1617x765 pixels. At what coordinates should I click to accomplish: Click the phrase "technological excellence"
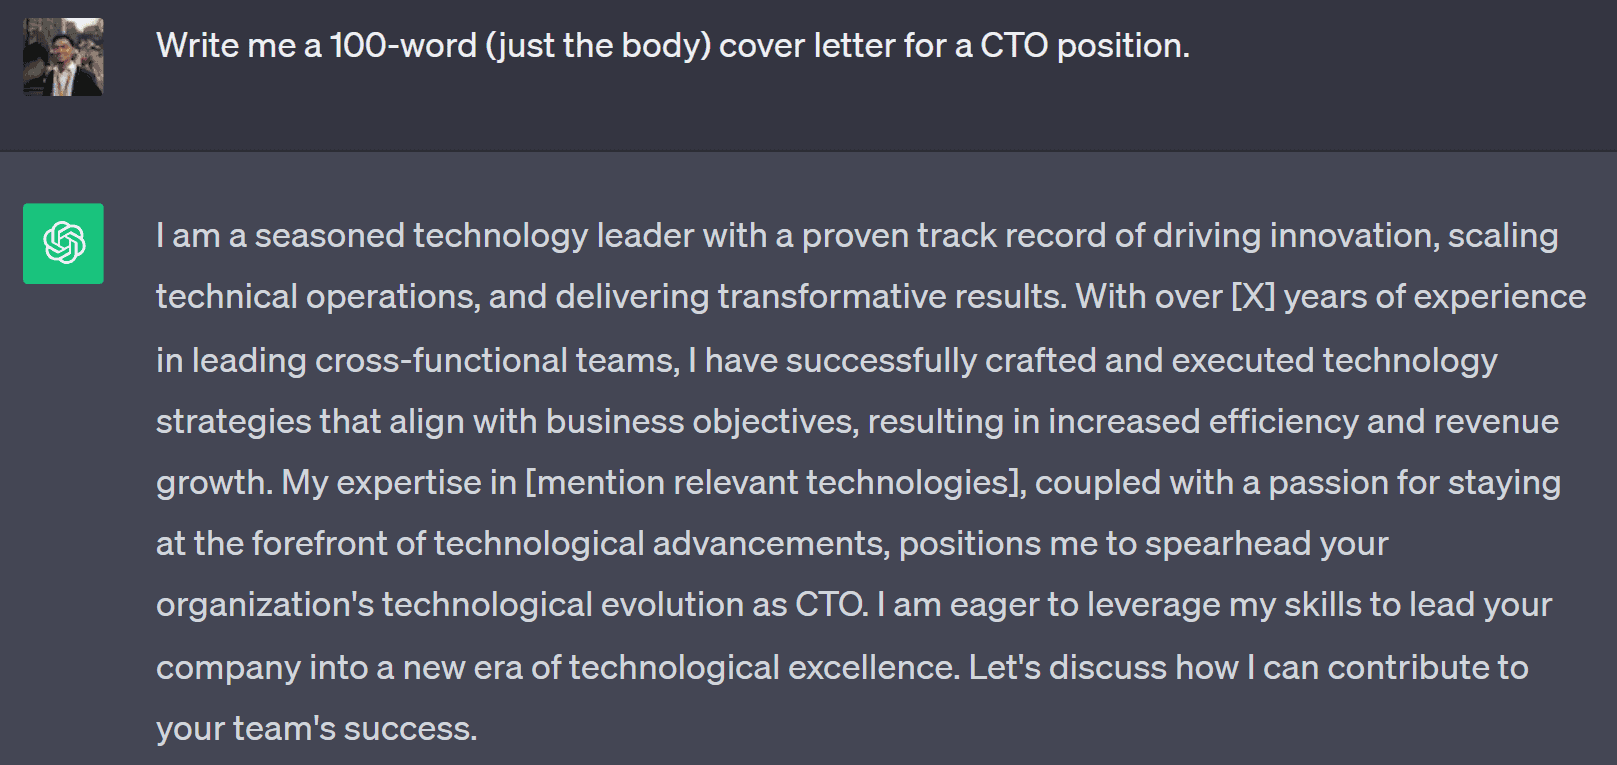pos(764,668)
